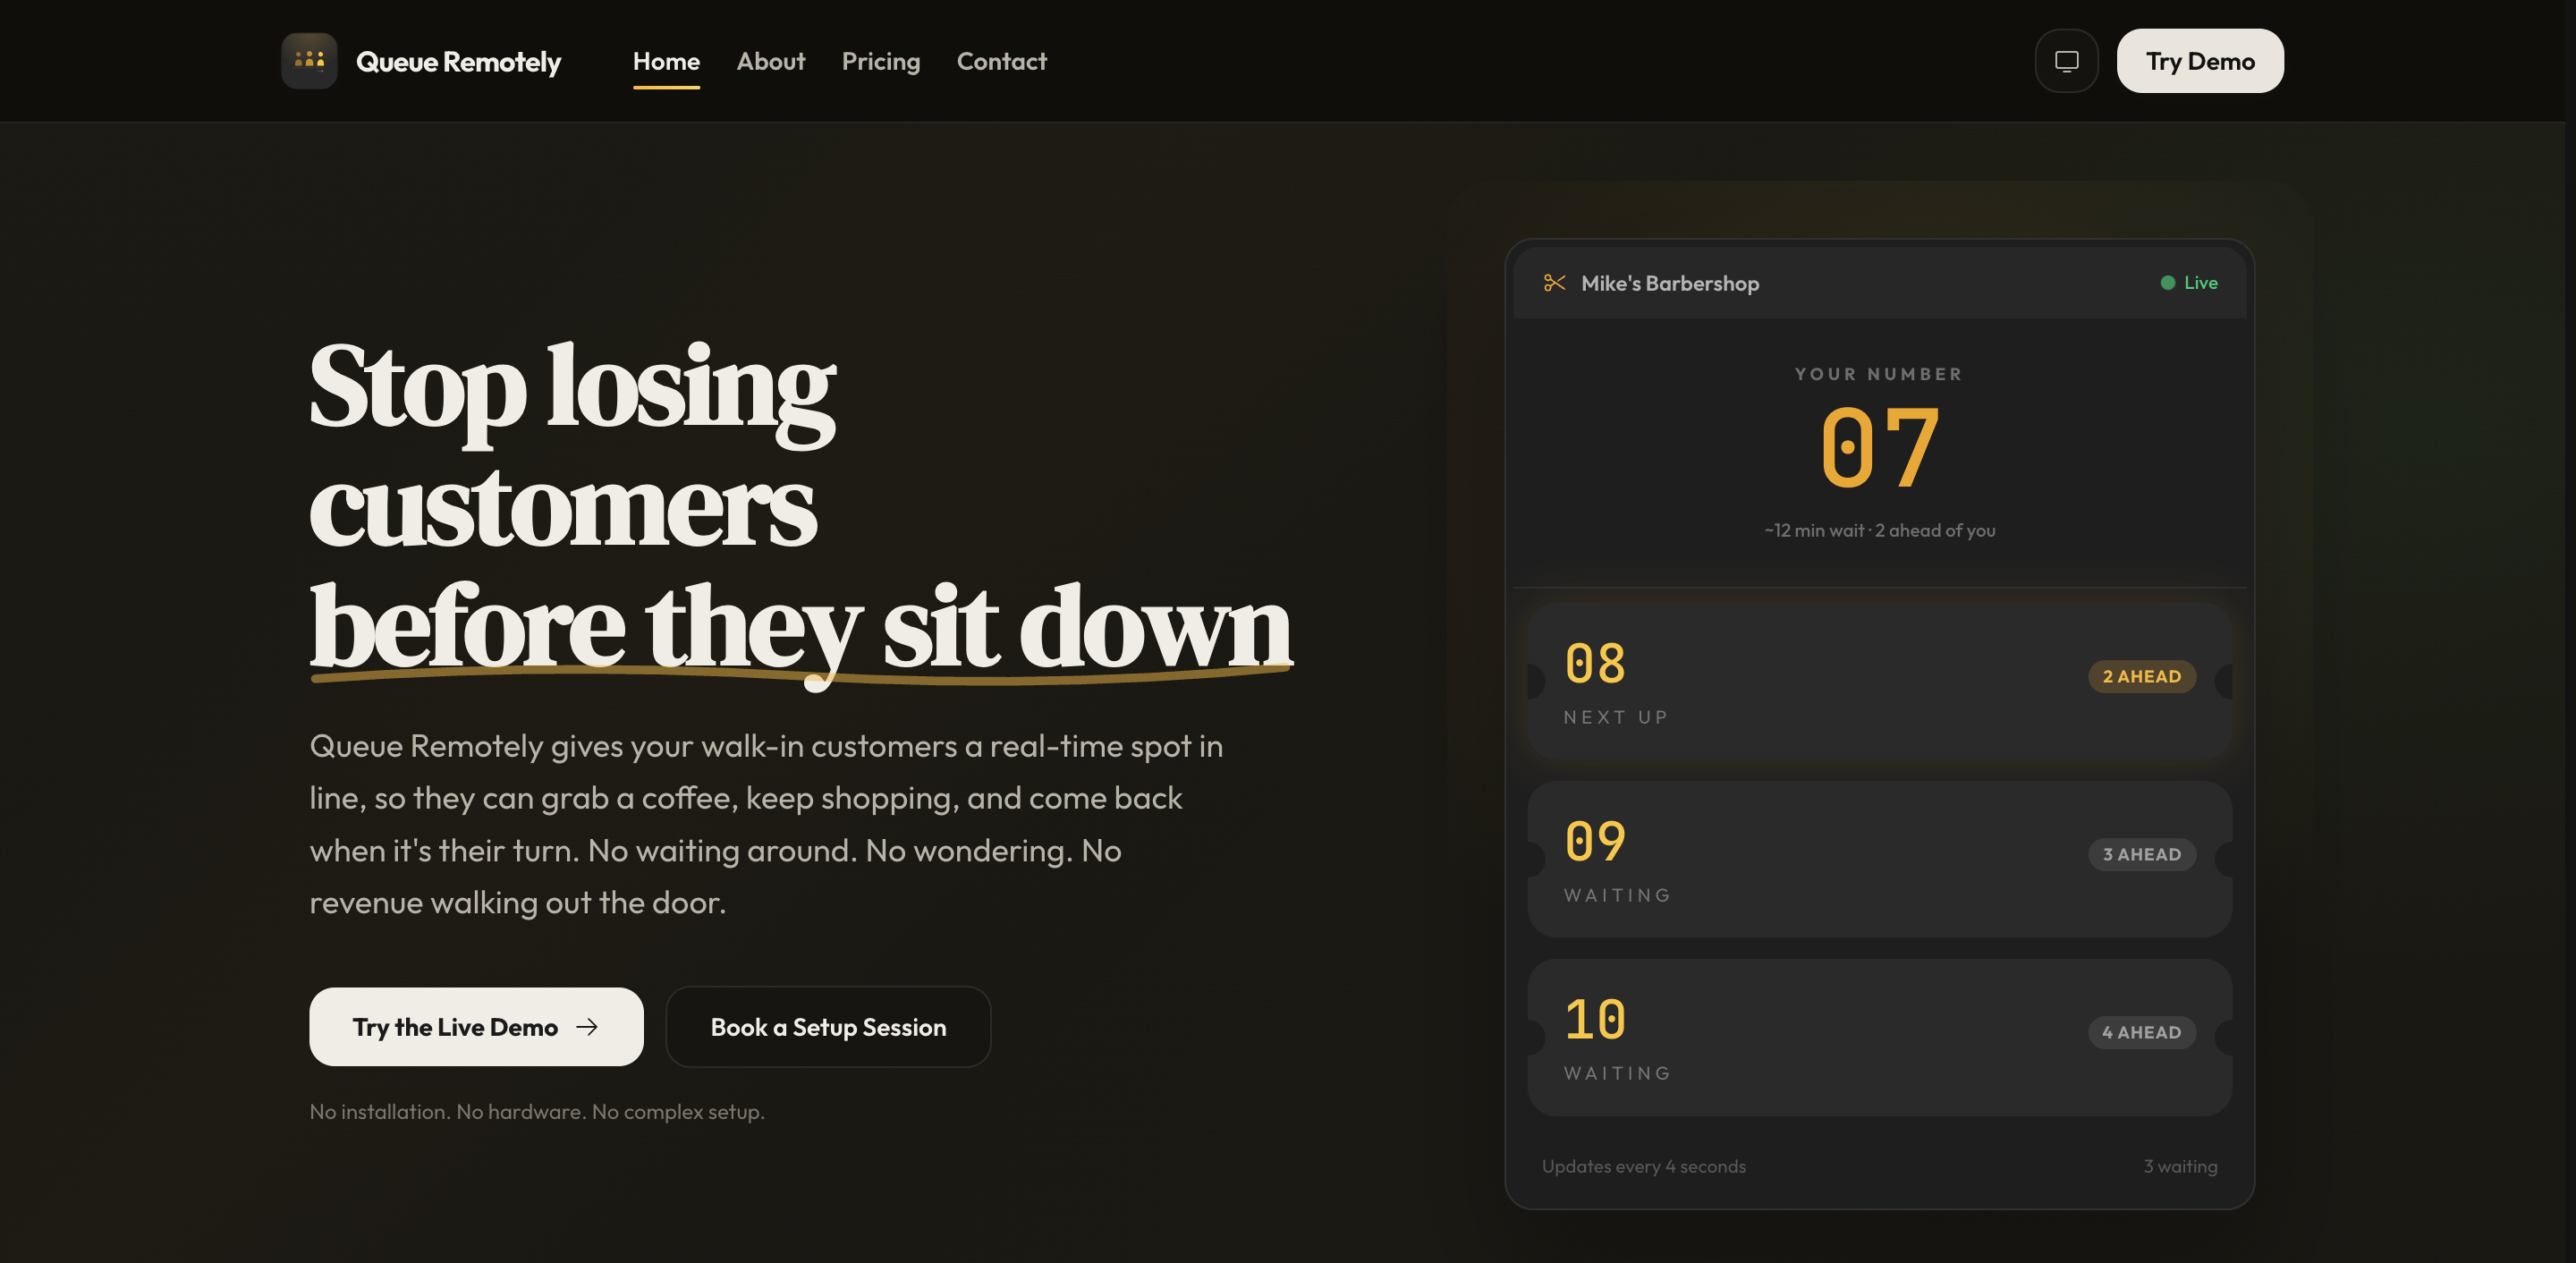Click the scissors icon beside Mike's Barbershop
The height and width of the screenshot is (1263, 2576).
(x=1554, y=283)
